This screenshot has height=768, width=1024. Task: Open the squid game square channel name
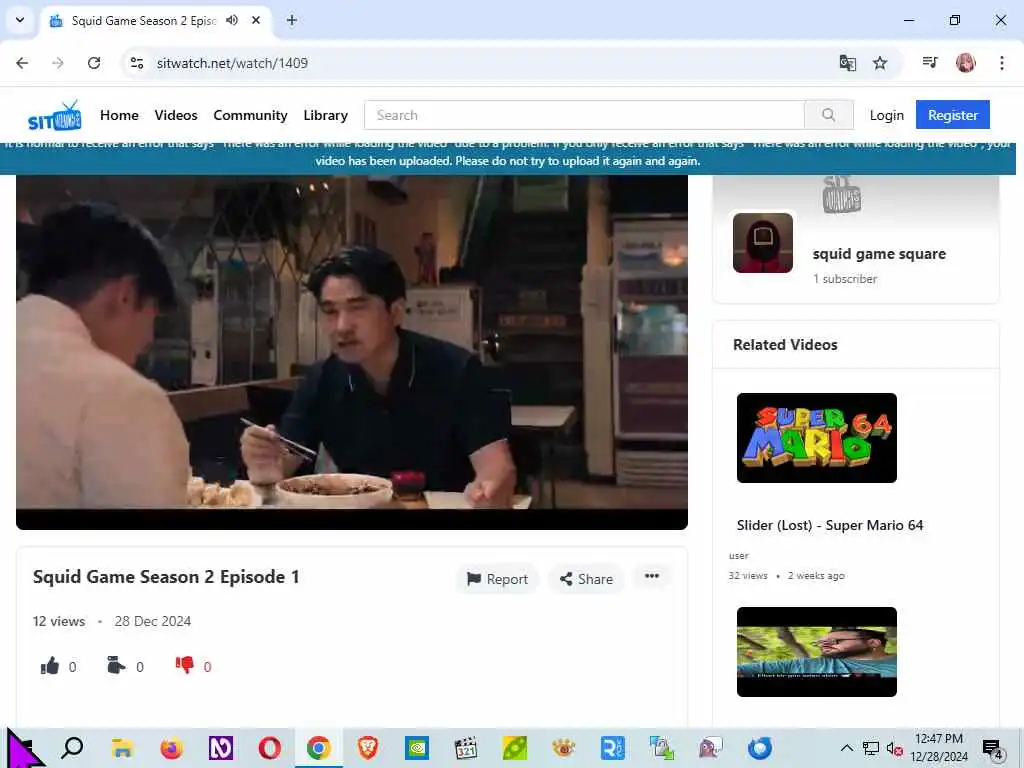pos(879,253)
